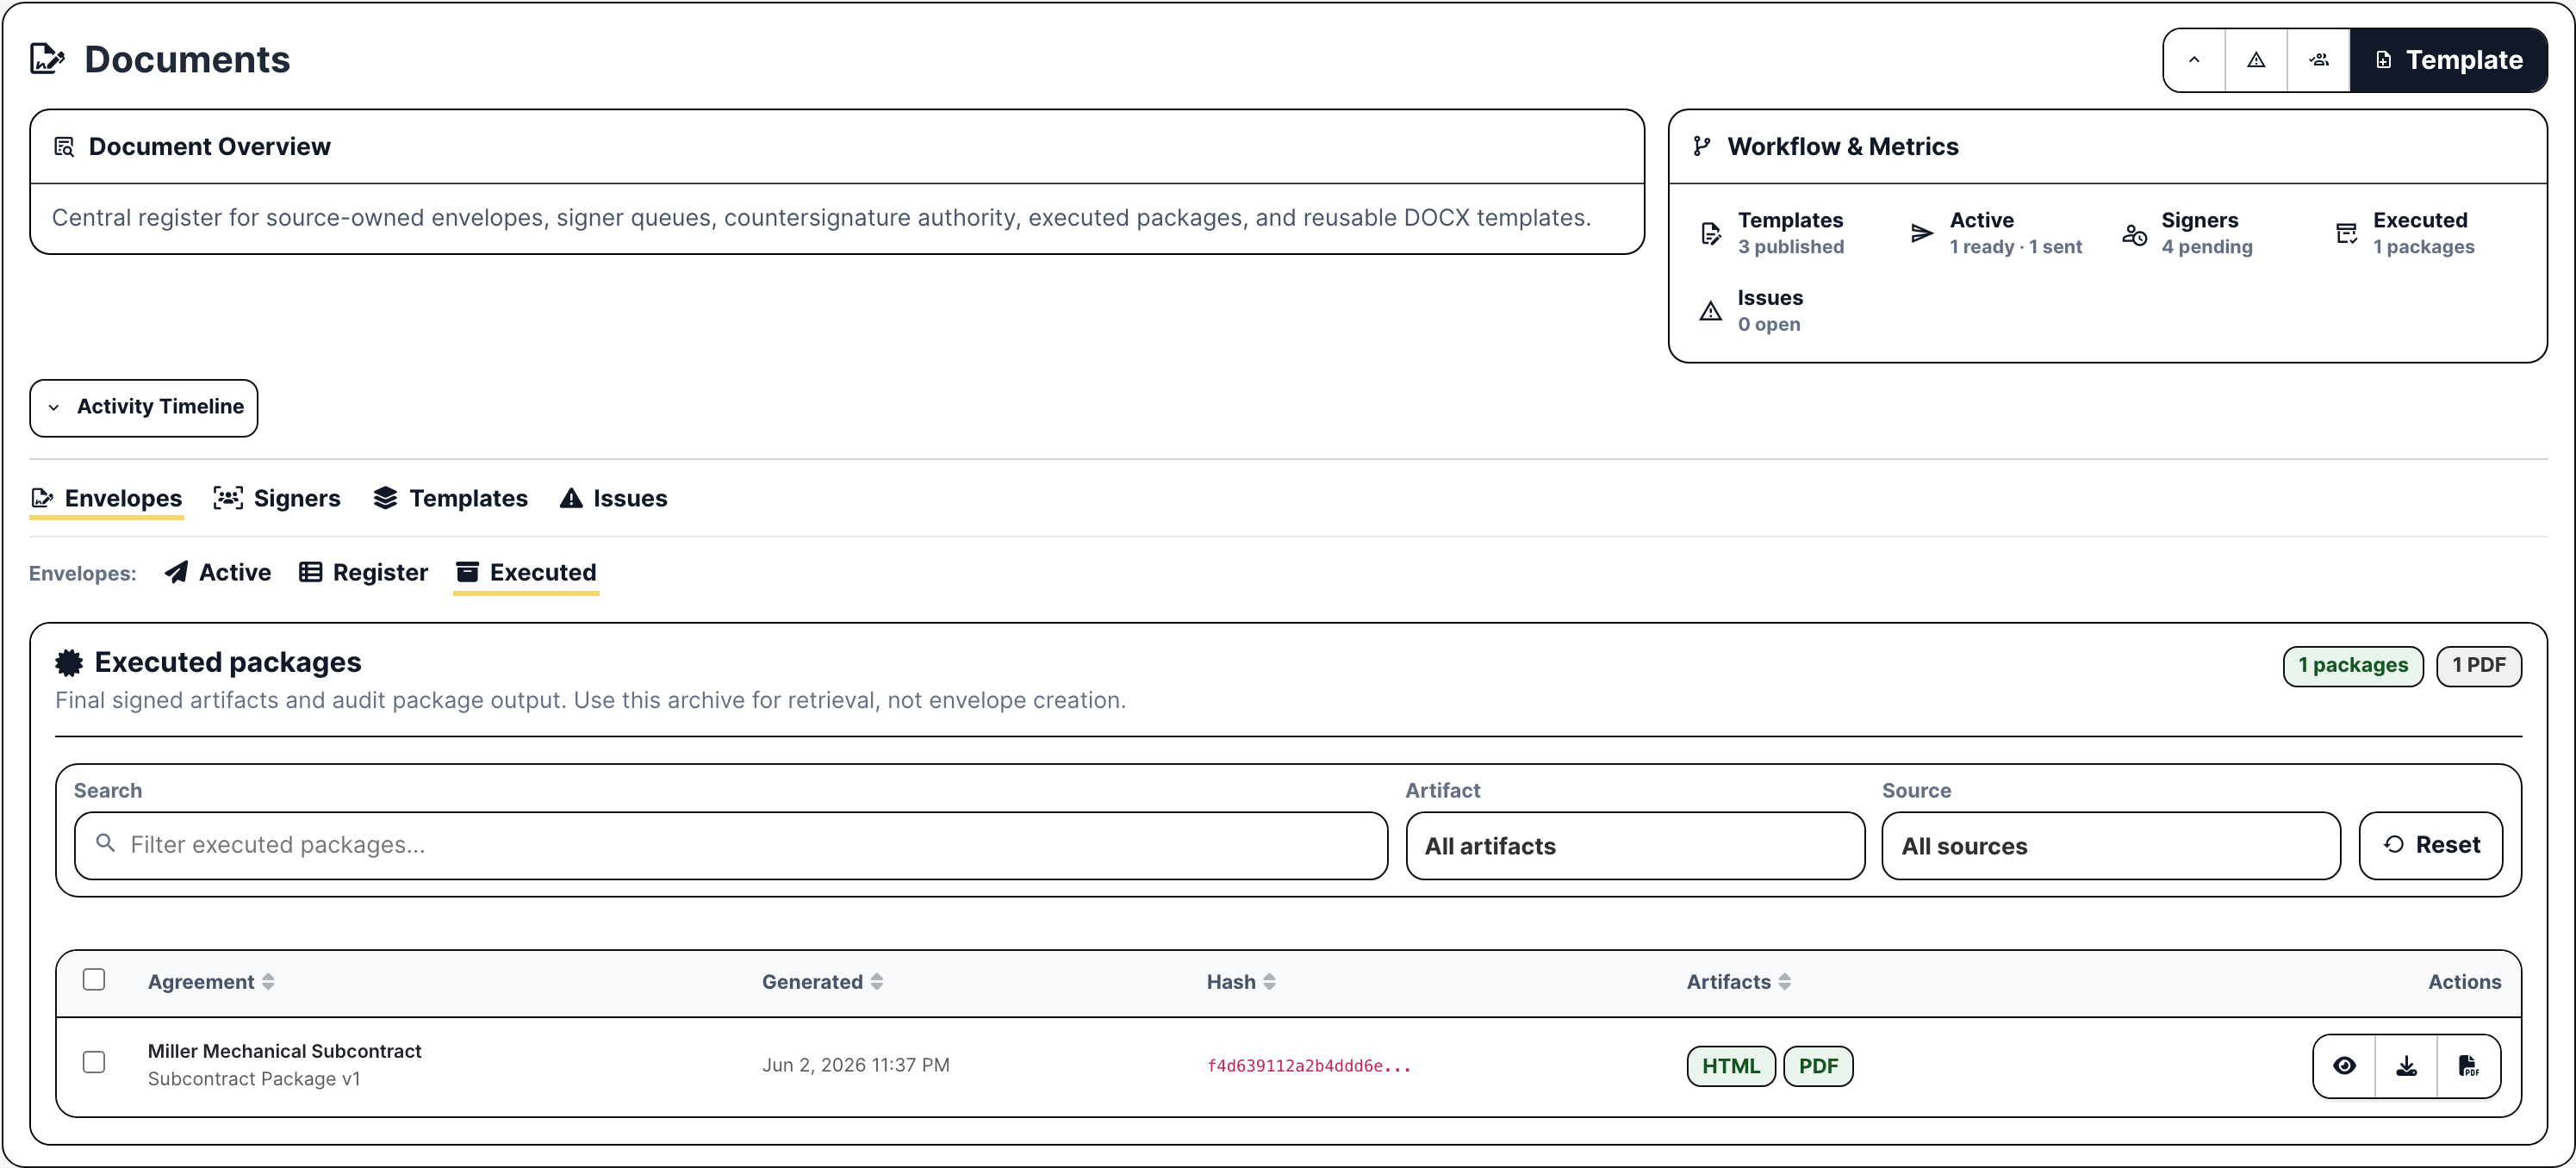Click the Executed 1 packages metric text

(2423, 234)
